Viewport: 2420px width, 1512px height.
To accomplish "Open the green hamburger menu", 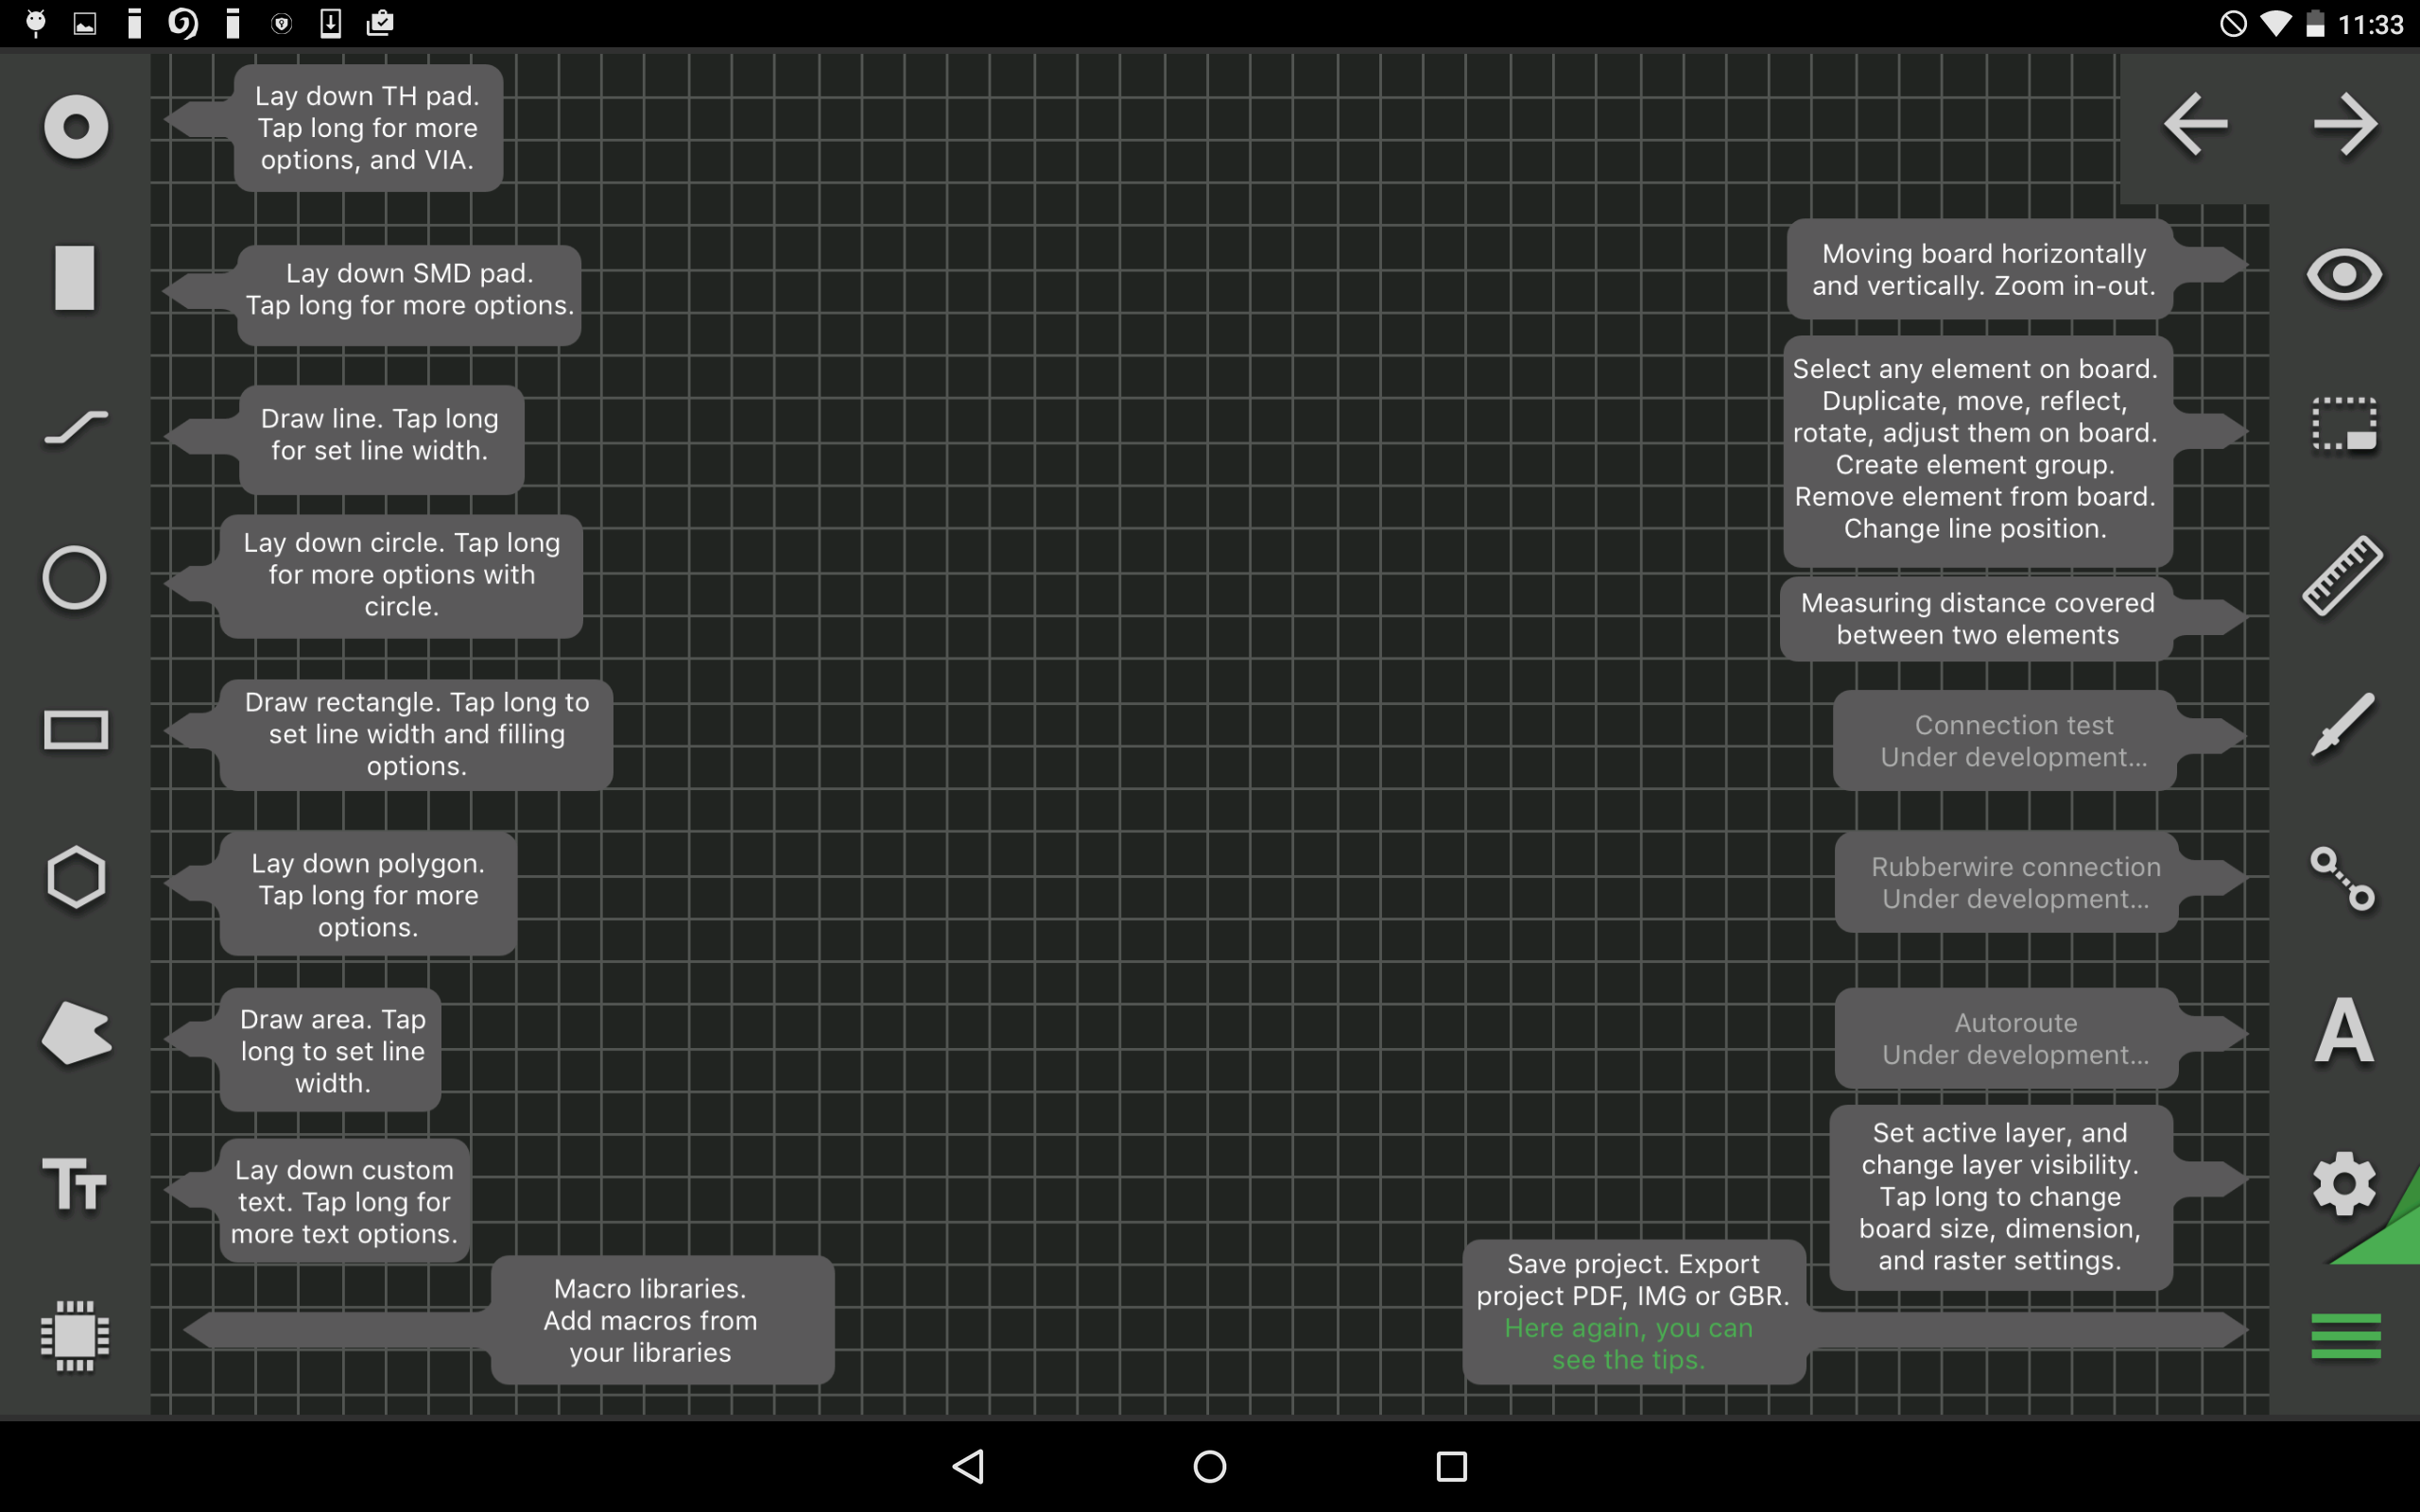I will 2346,1337.
